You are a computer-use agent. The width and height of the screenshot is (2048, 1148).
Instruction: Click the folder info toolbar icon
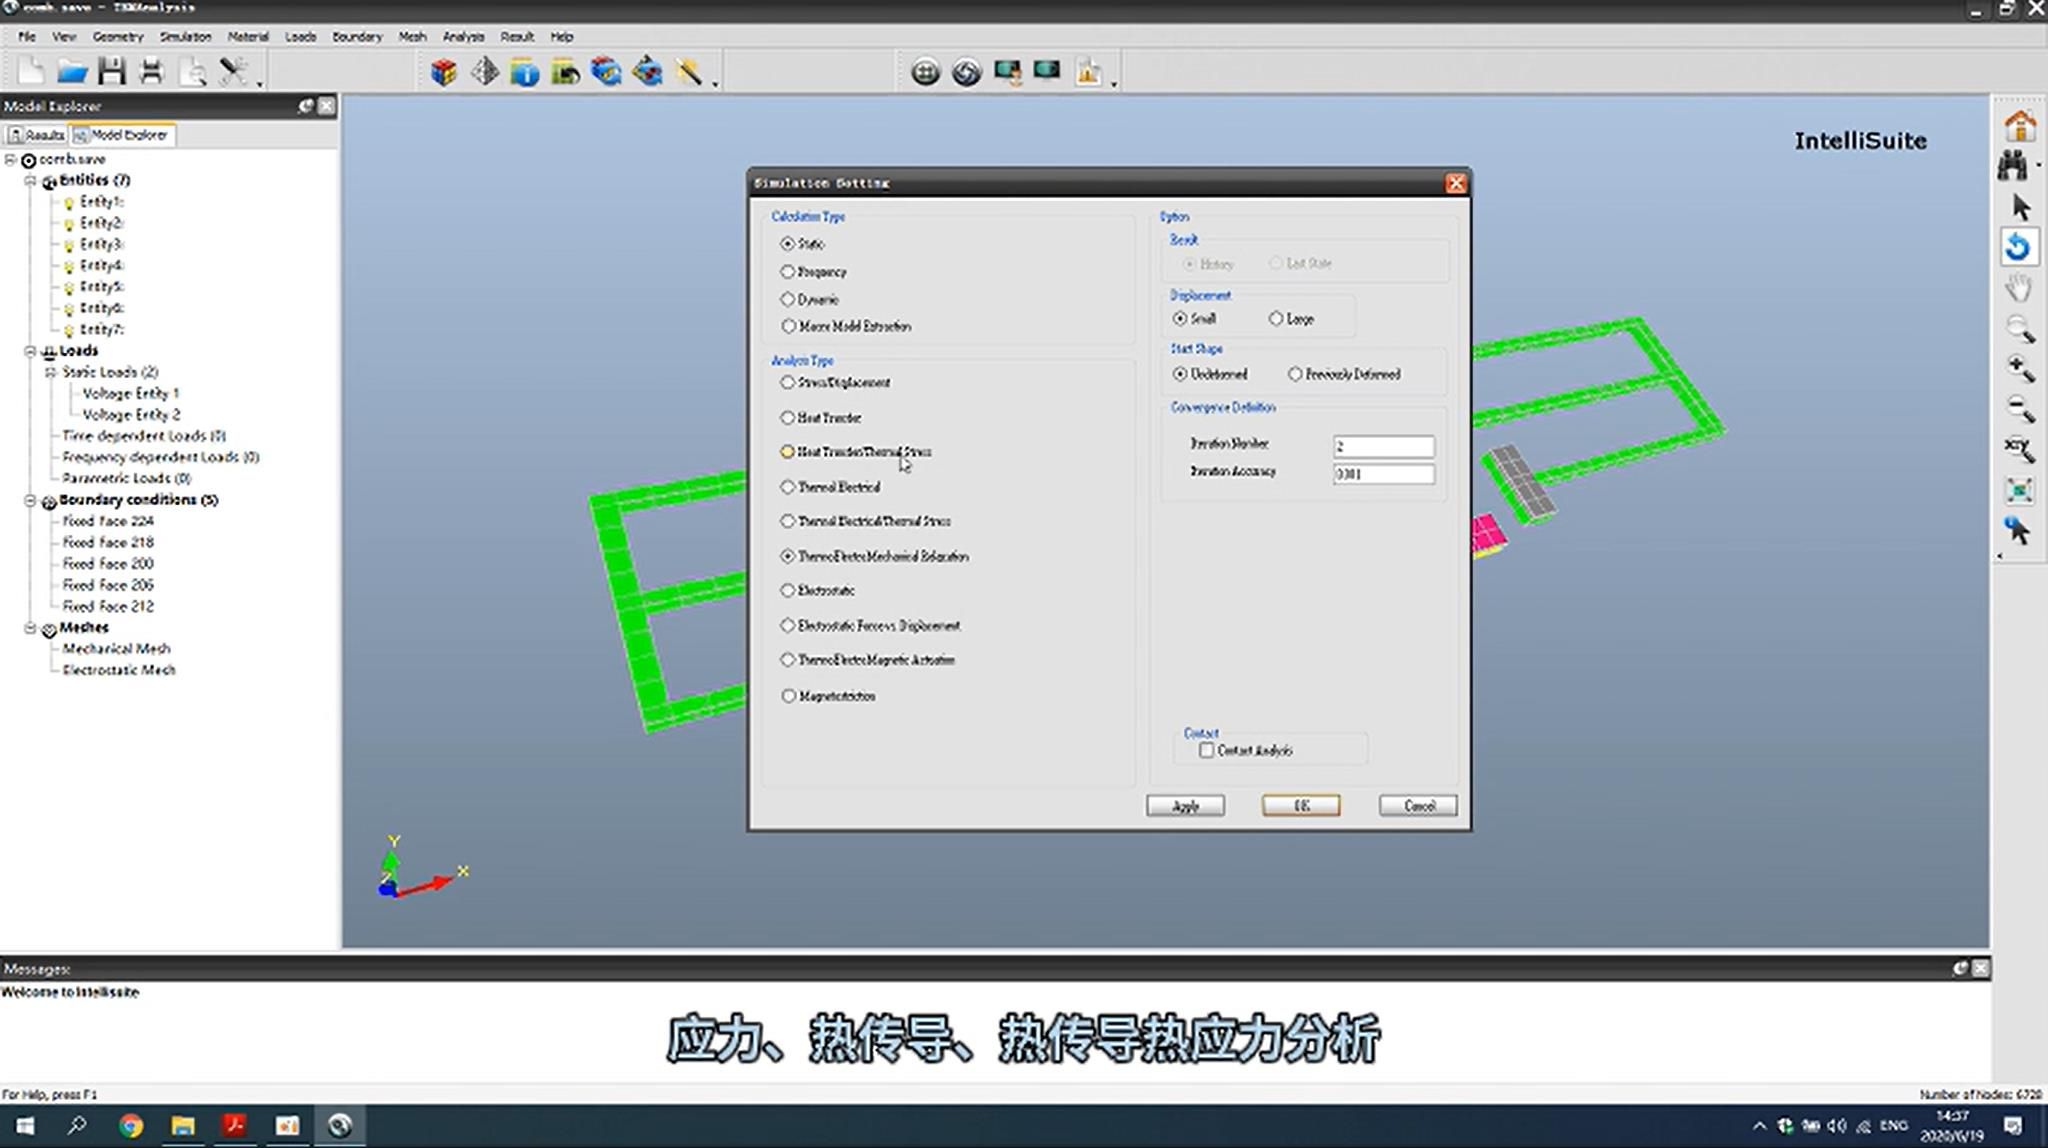point(525,72)
